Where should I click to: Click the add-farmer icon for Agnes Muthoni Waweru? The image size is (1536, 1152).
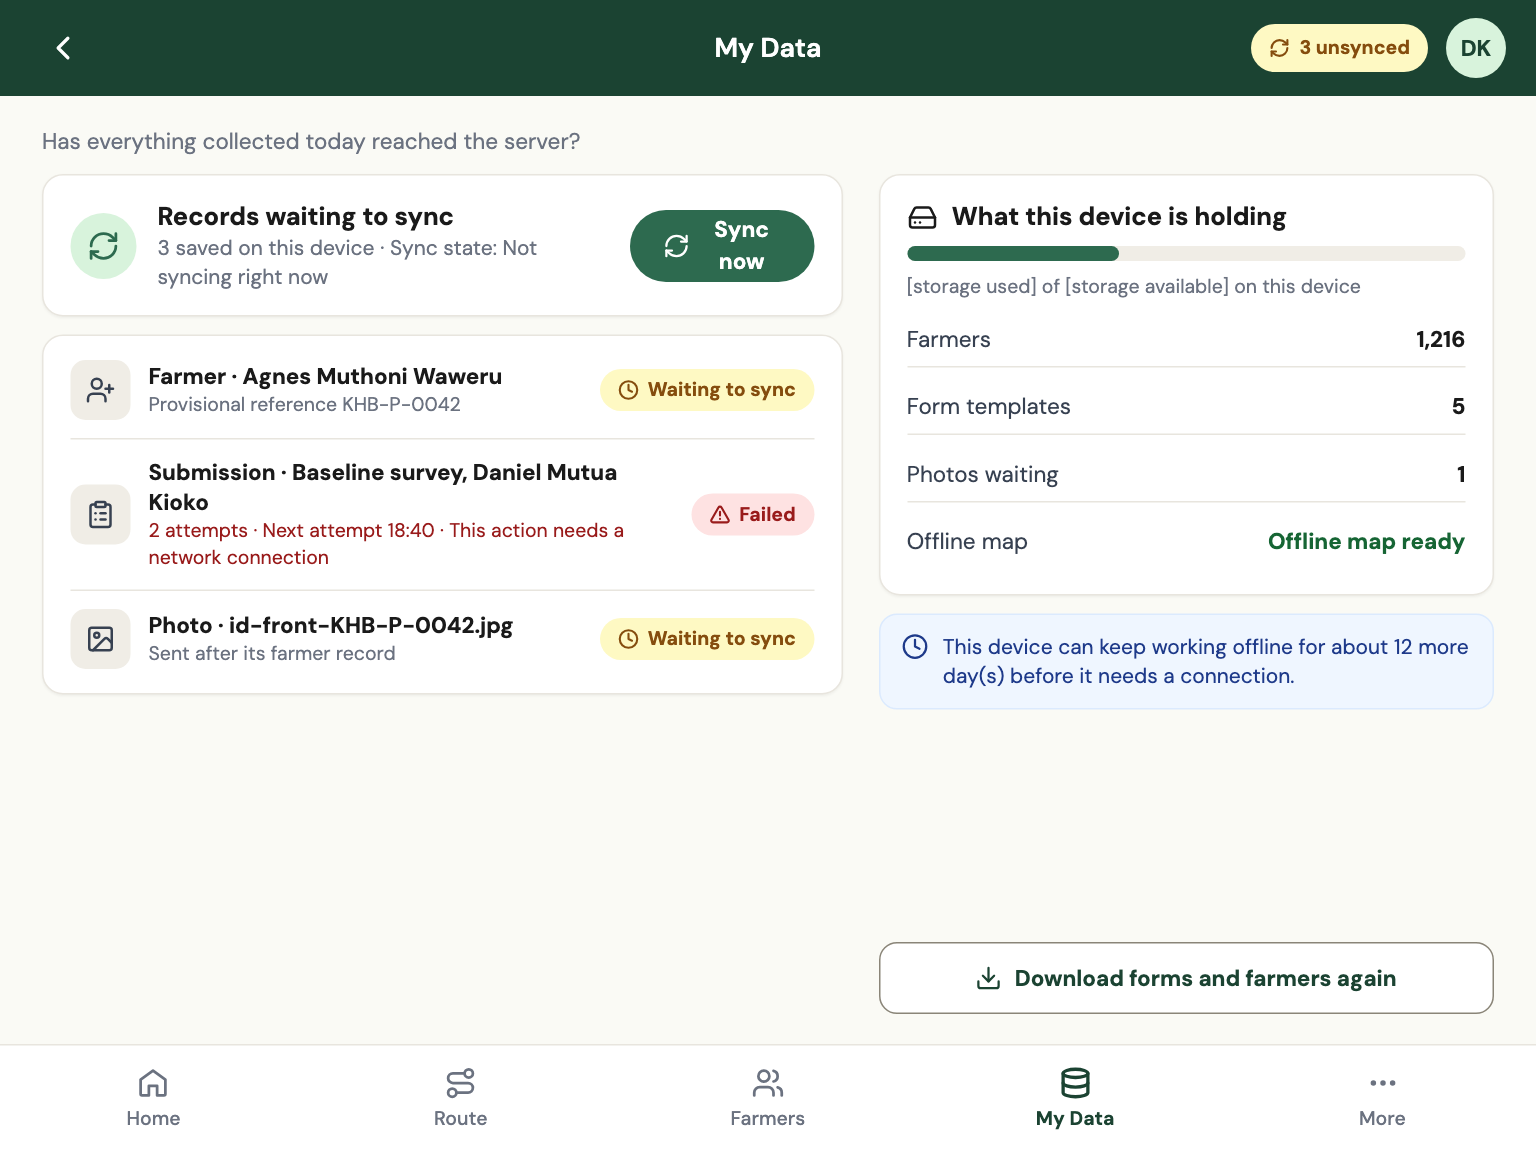point(101,390)
